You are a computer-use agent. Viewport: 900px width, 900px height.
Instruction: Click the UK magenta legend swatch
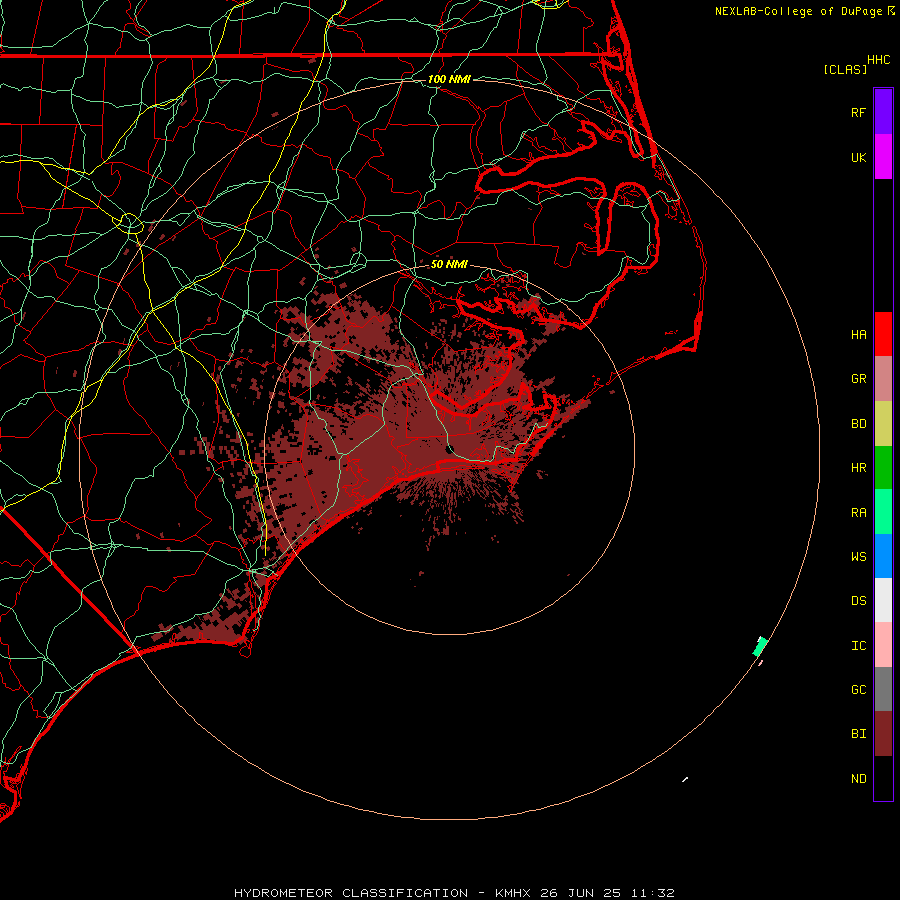point(883,157)
